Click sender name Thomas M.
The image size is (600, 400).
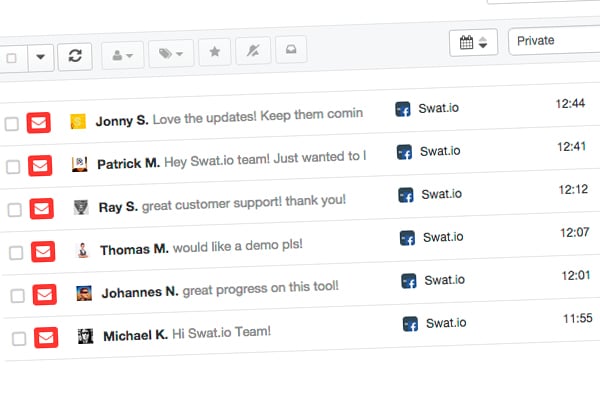[134, 250]
